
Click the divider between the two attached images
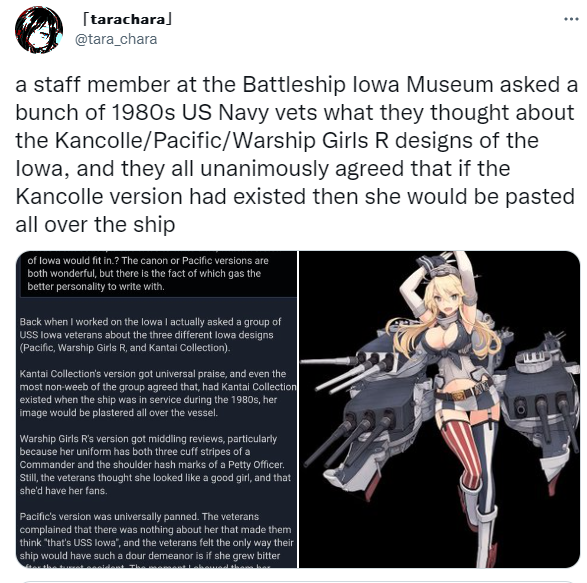point(298,409)
